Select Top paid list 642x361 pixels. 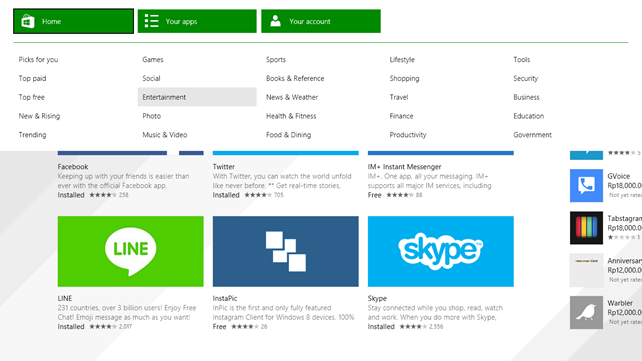pos(32,78)
